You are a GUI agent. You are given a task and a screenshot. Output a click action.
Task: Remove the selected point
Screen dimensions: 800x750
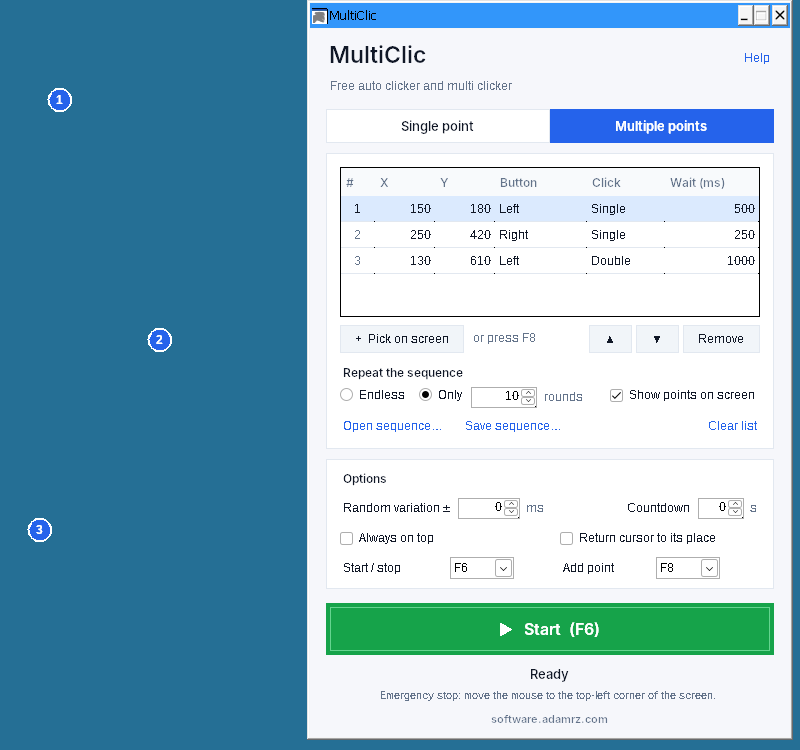point(721,339)
